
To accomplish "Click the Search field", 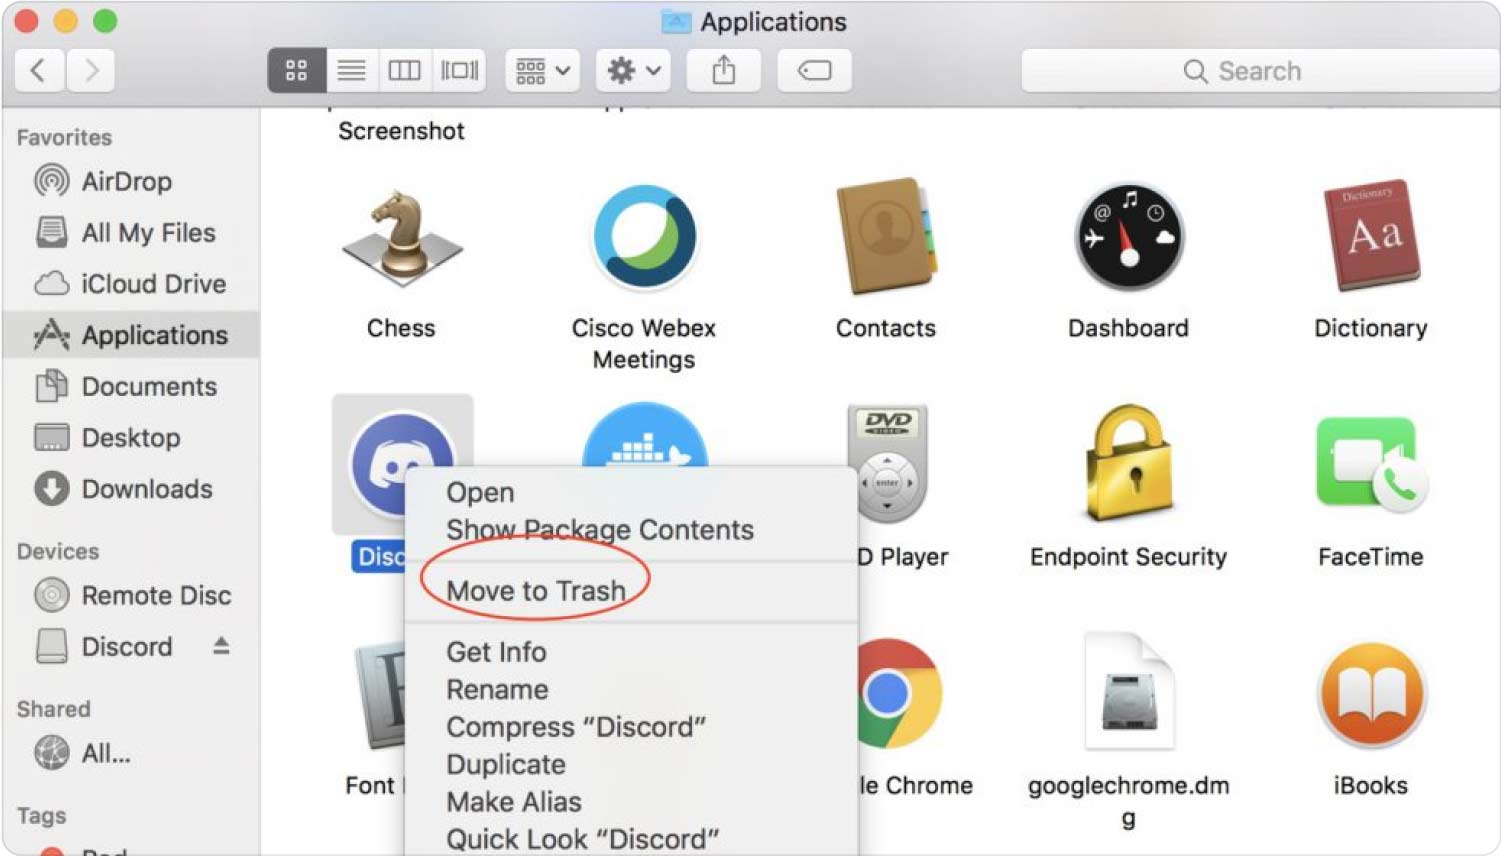I will (1260, 71).
